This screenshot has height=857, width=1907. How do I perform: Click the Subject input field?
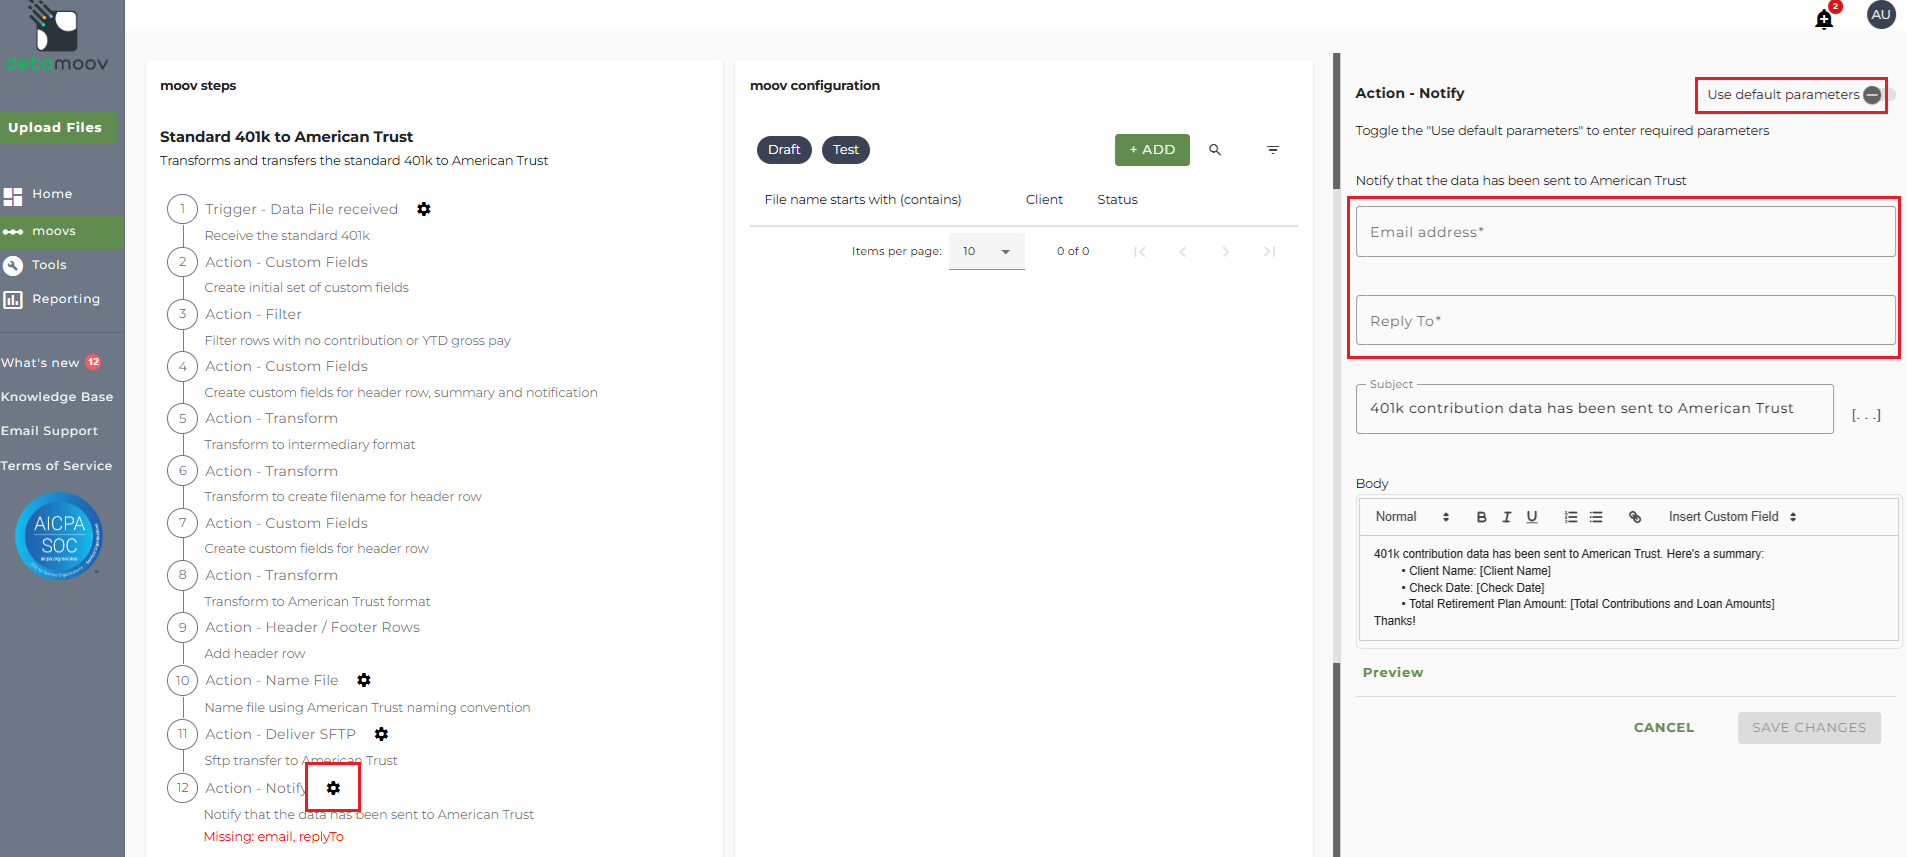pos(1595,409)
